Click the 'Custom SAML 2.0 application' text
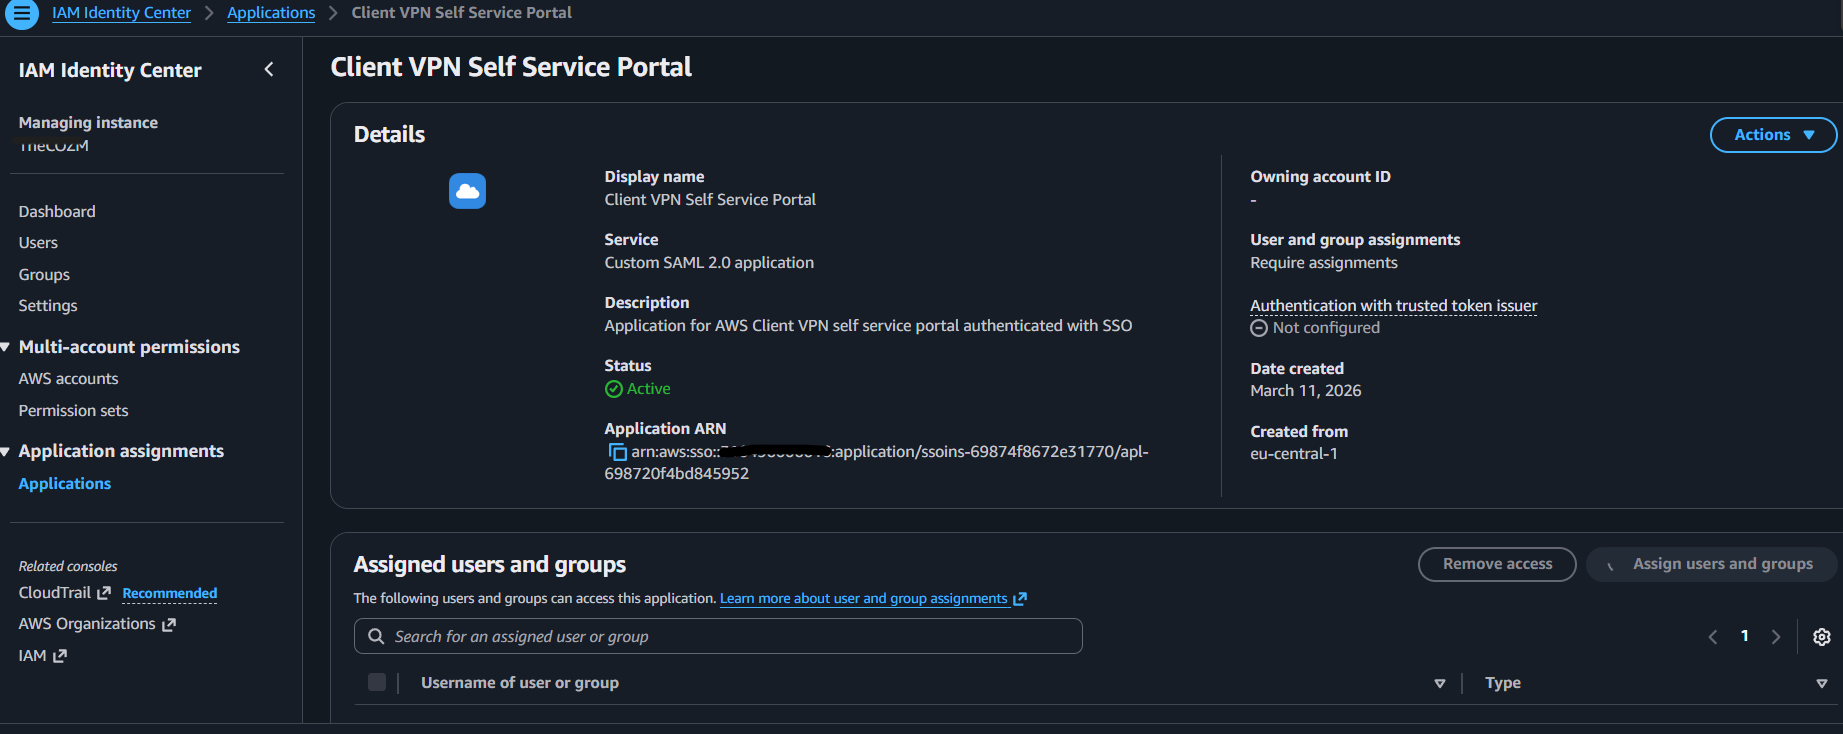1843x734 pixels. tap(709, 263)
